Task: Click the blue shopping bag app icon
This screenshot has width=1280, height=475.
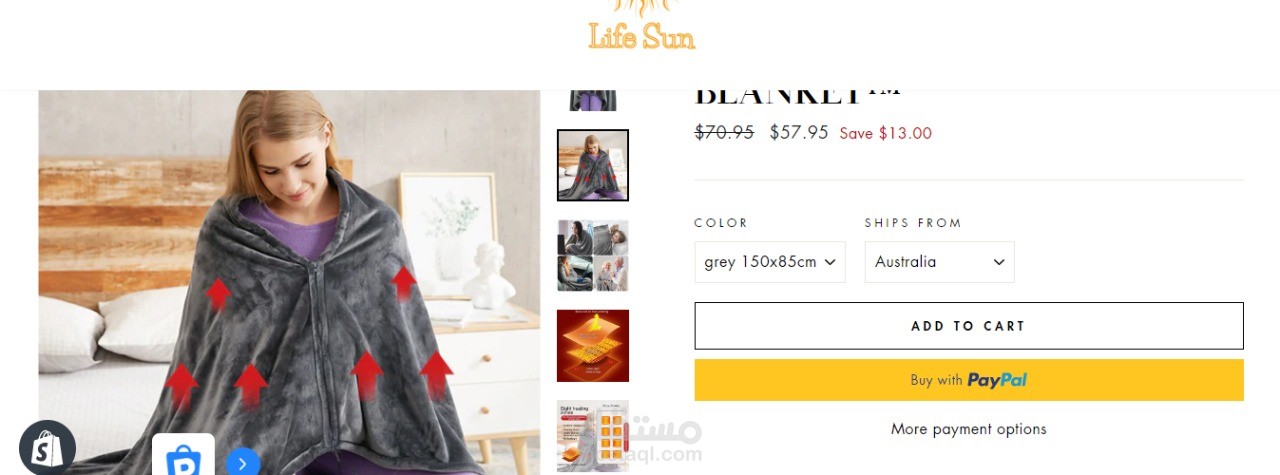Action: [183, 456]
